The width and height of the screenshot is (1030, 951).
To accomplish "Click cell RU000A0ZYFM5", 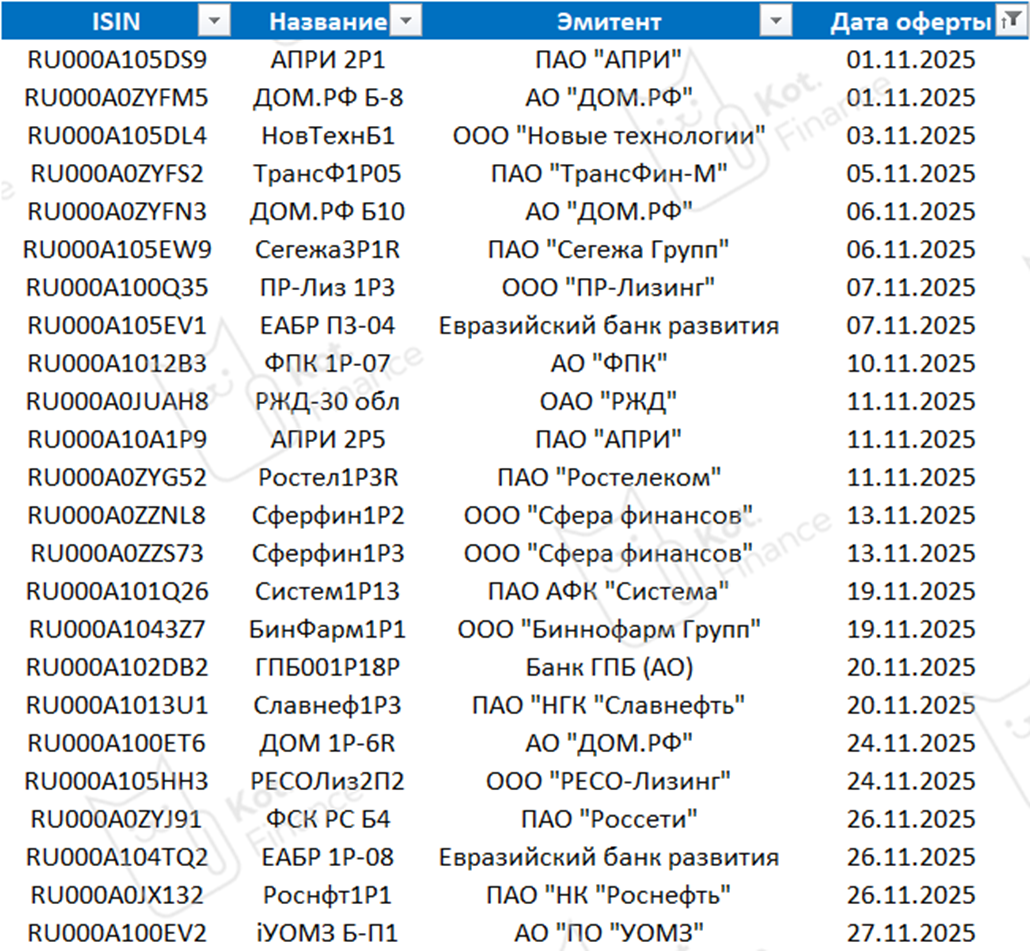I will [117, 98].
